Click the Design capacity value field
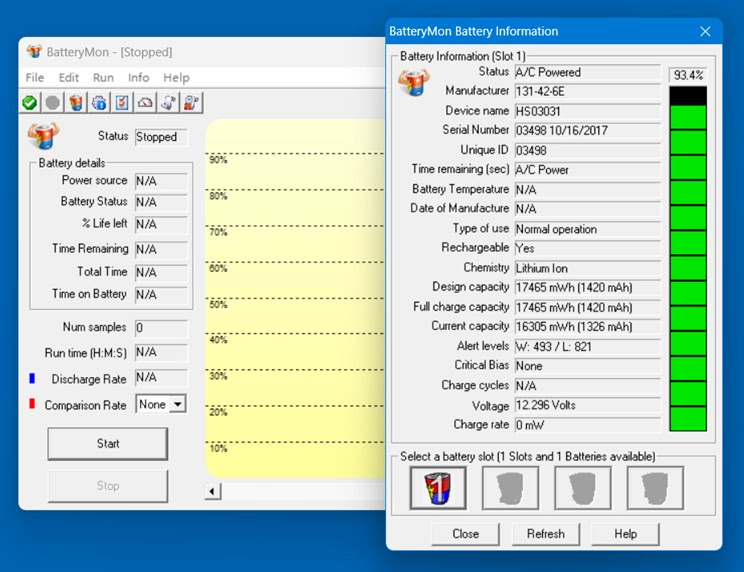The image size is (744, 572). click(587, 287)
